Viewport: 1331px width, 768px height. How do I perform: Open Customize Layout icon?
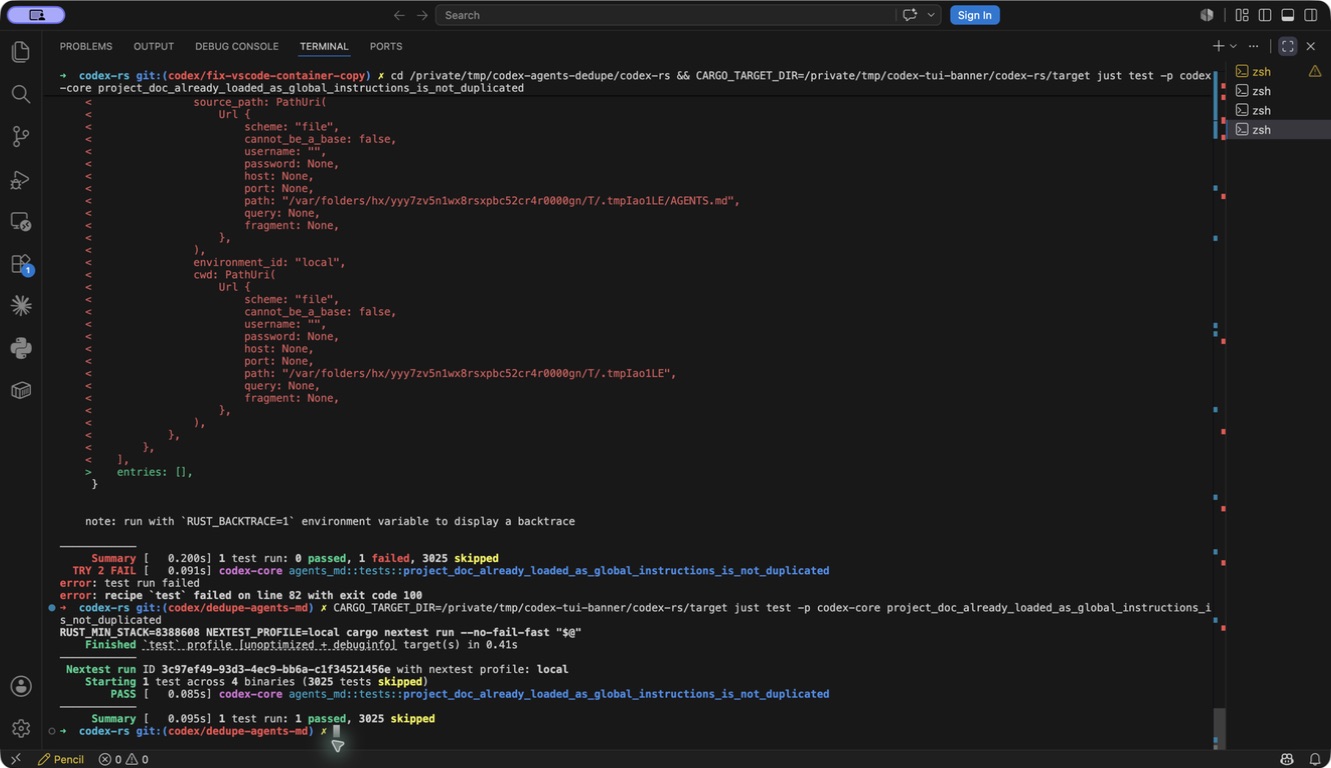click(1242, 15)
